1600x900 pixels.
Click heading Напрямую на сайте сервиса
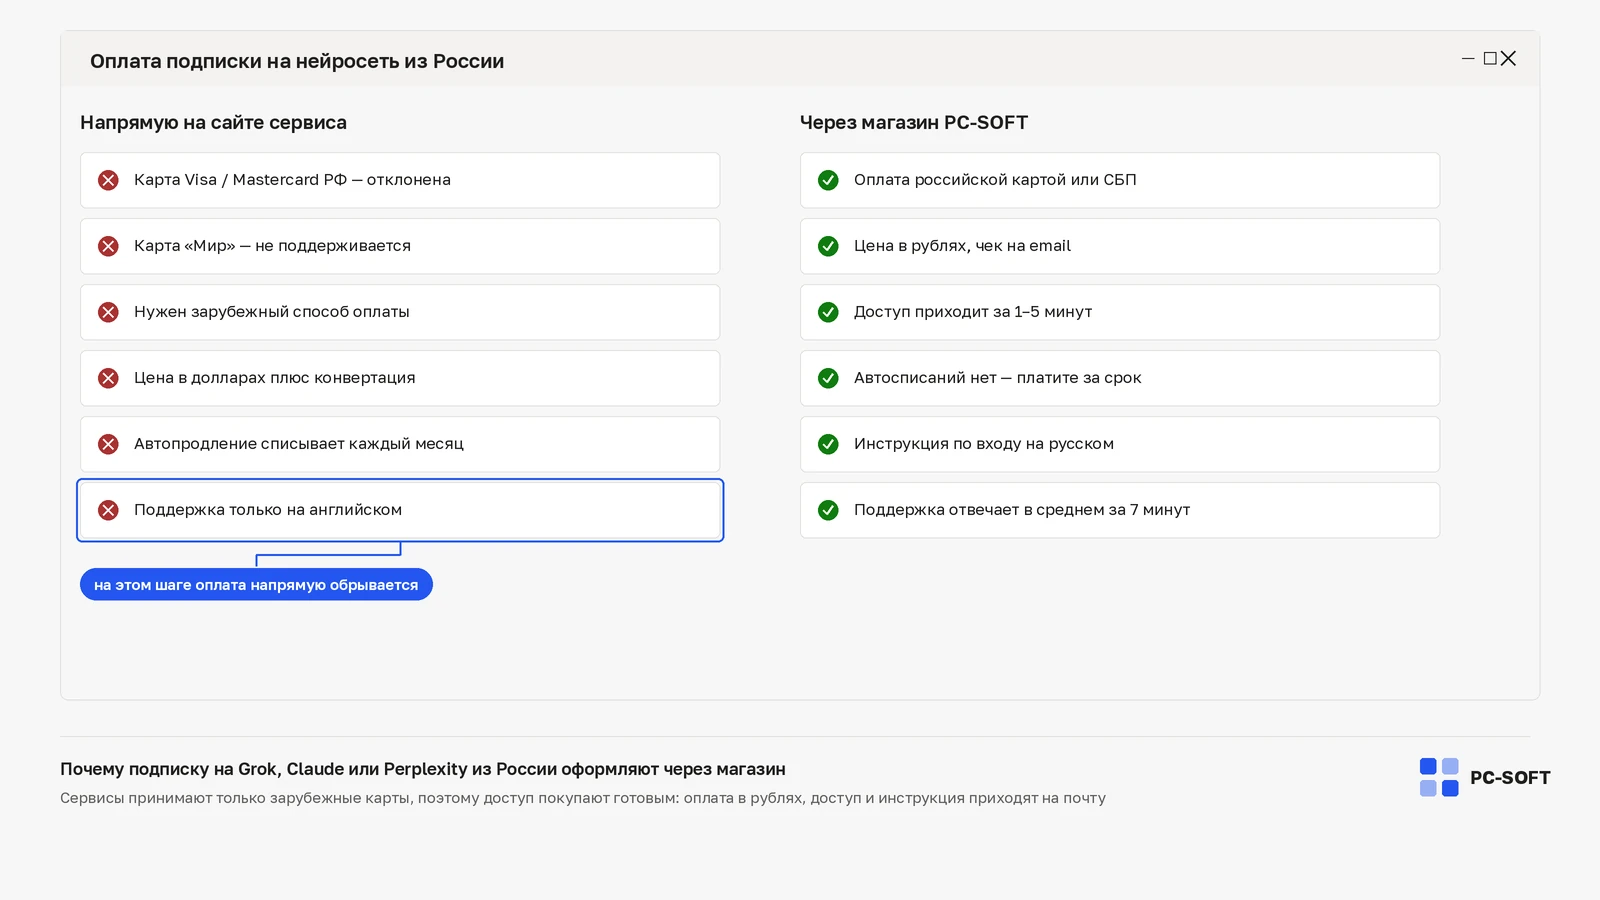pos(213,123)
